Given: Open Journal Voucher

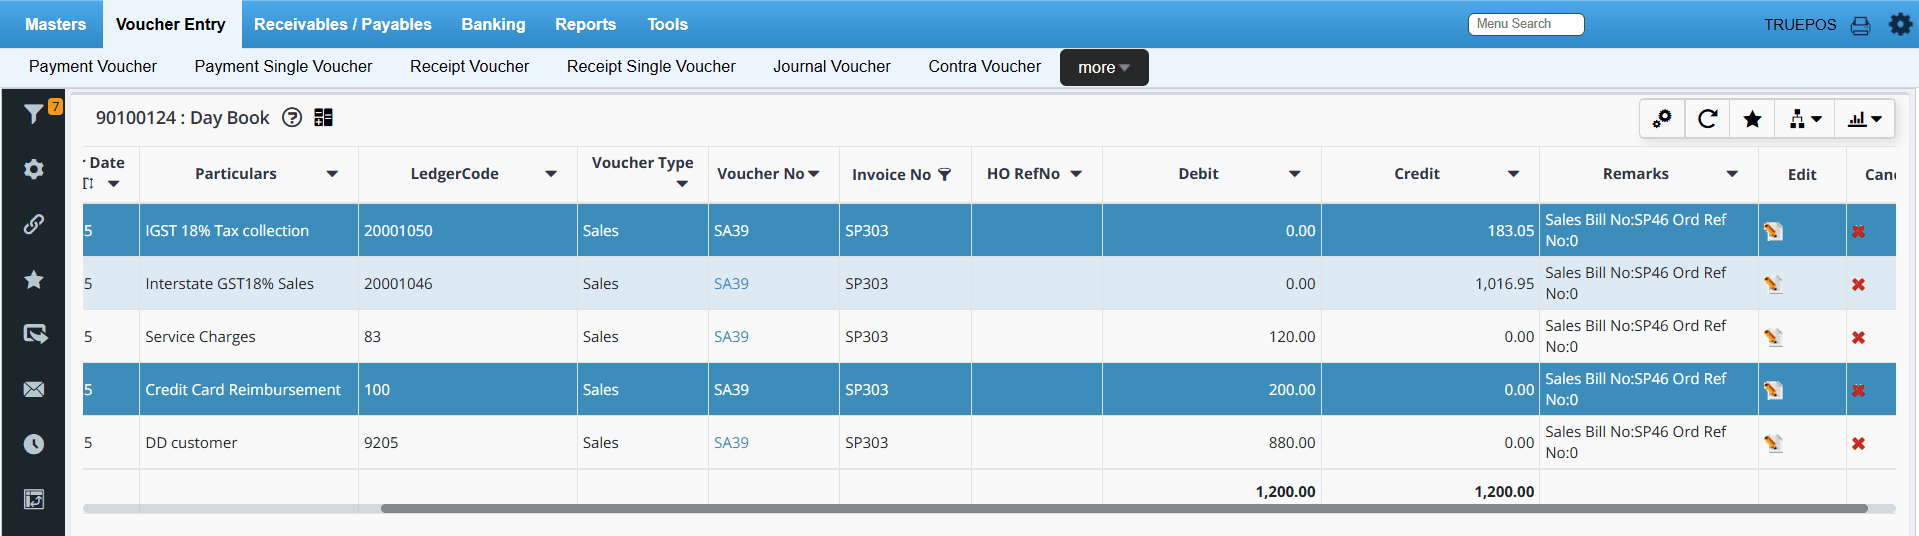Looking at the screenshot, I should tap(832, 67).
